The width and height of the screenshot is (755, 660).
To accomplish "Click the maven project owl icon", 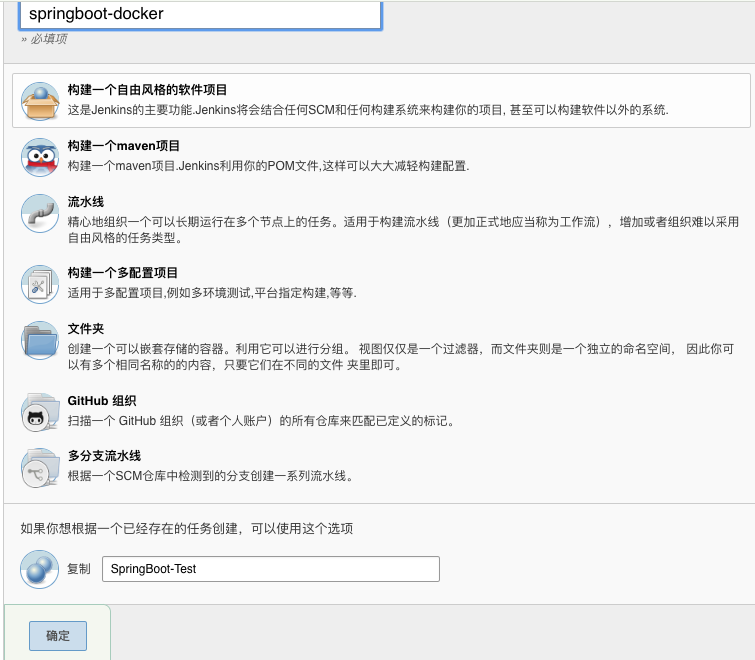I will [40, 157].
